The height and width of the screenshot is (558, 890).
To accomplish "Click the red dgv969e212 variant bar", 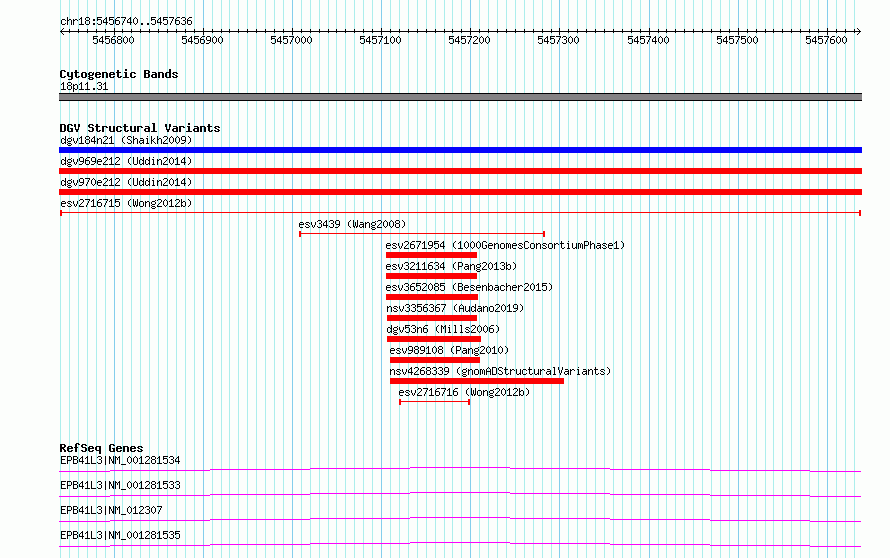I will [x=460, y=171].
